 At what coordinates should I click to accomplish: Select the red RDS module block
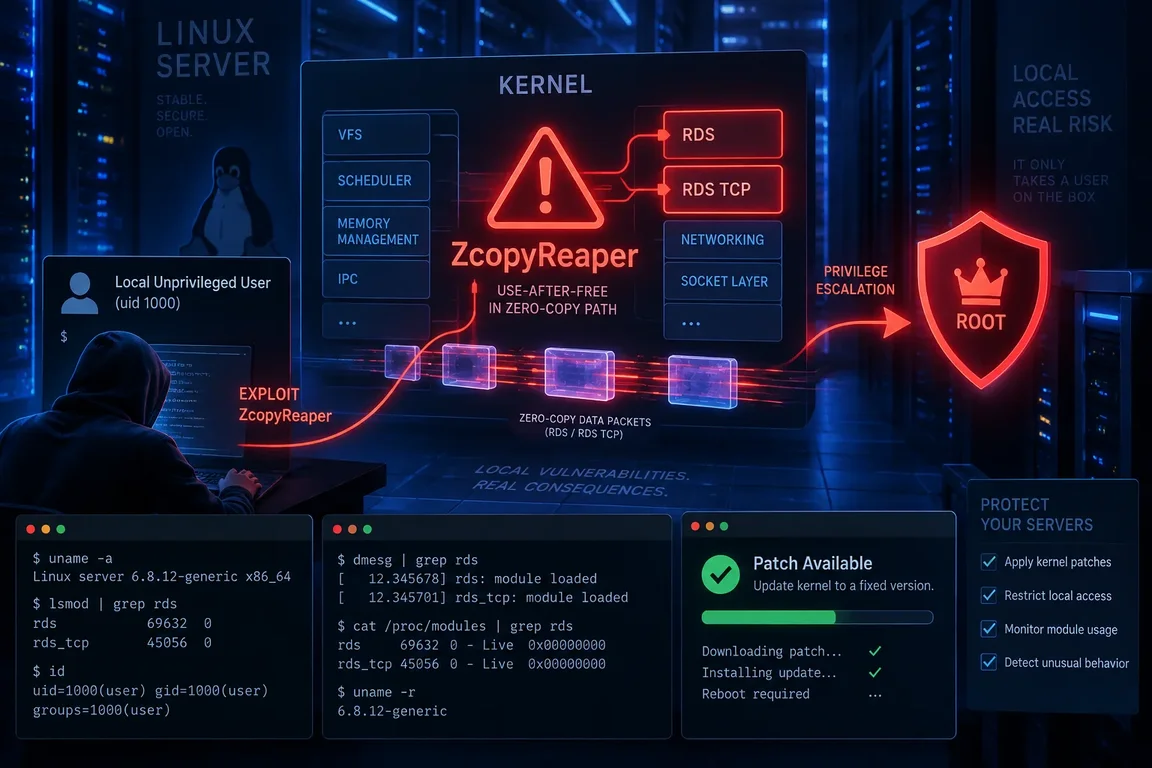(x=723, y=134)
